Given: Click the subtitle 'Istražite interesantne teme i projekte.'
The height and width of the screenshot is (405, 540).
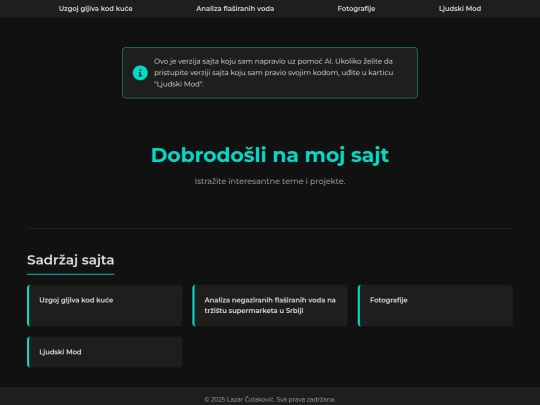Looking at the screenshot, I should pos(270,181).
